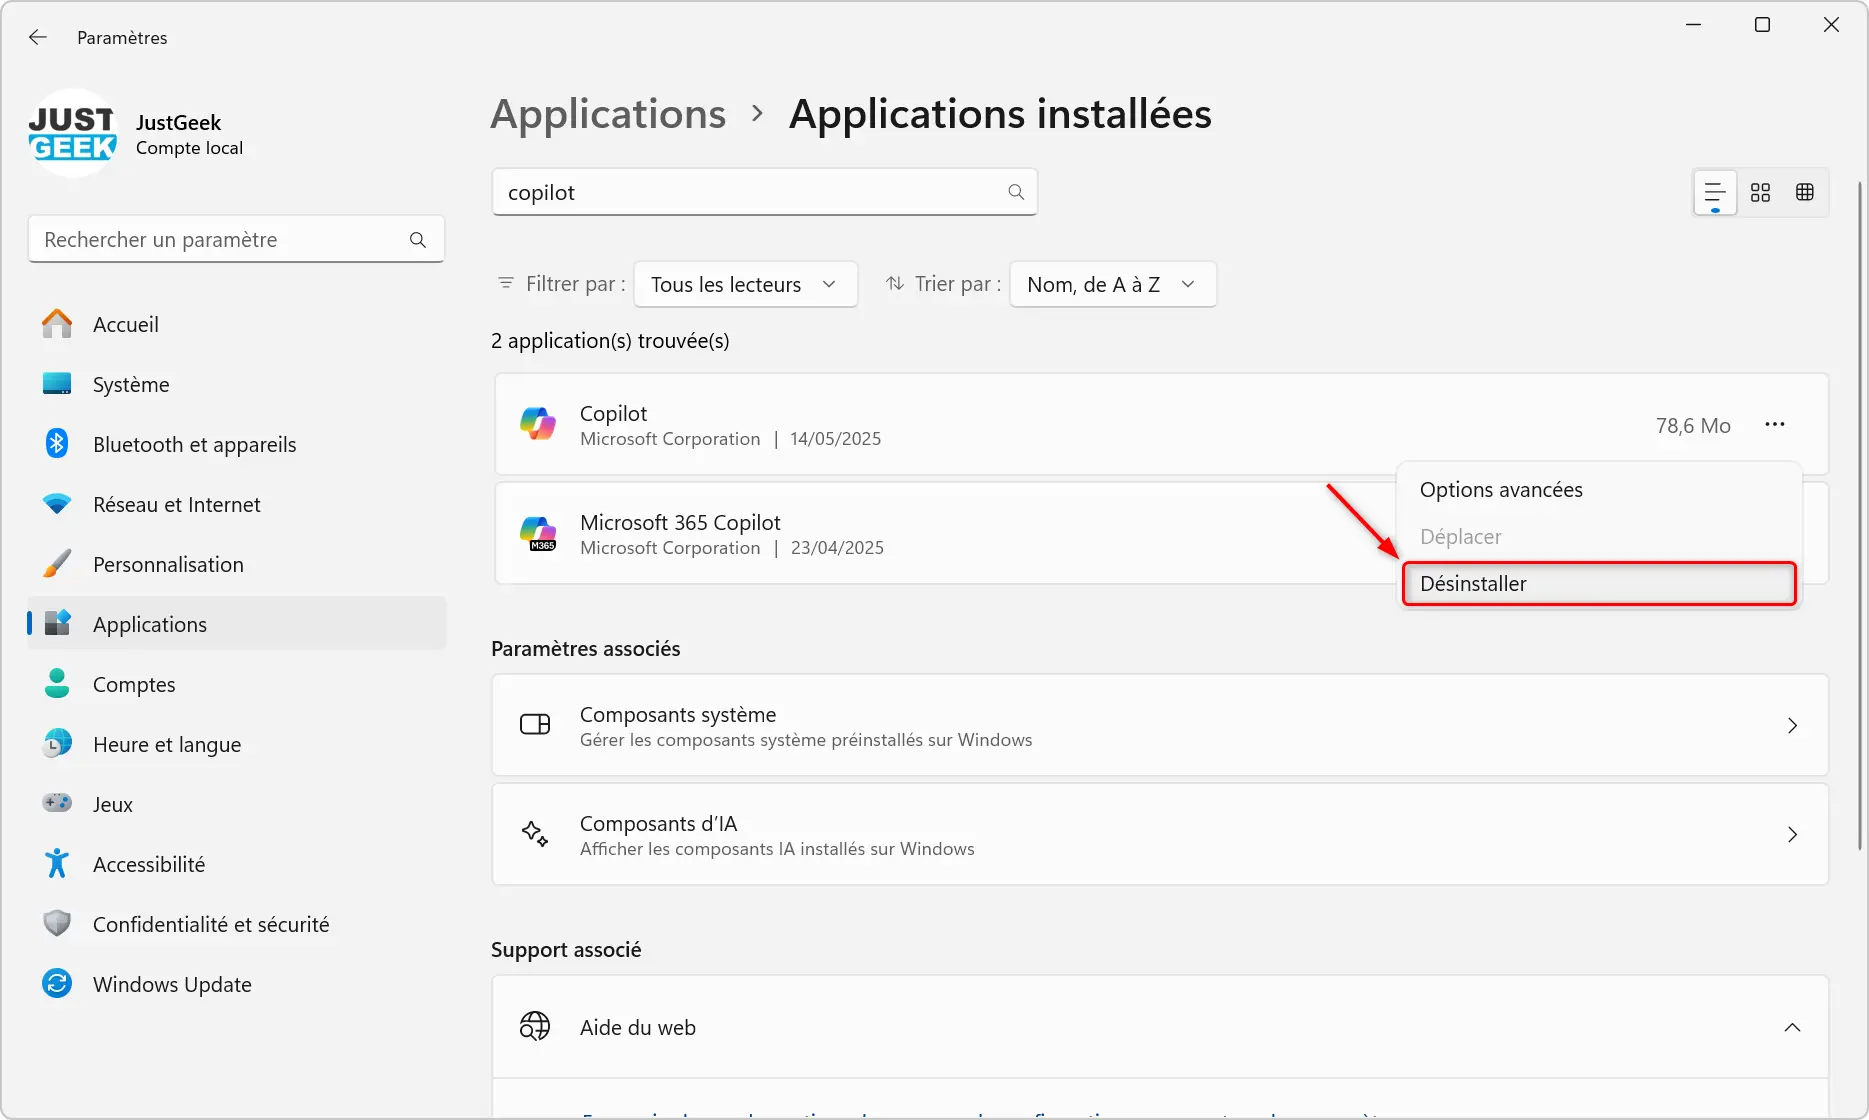Maximize the Paramètres window
1869x1120 pixels.
[x=1762, y=25]
